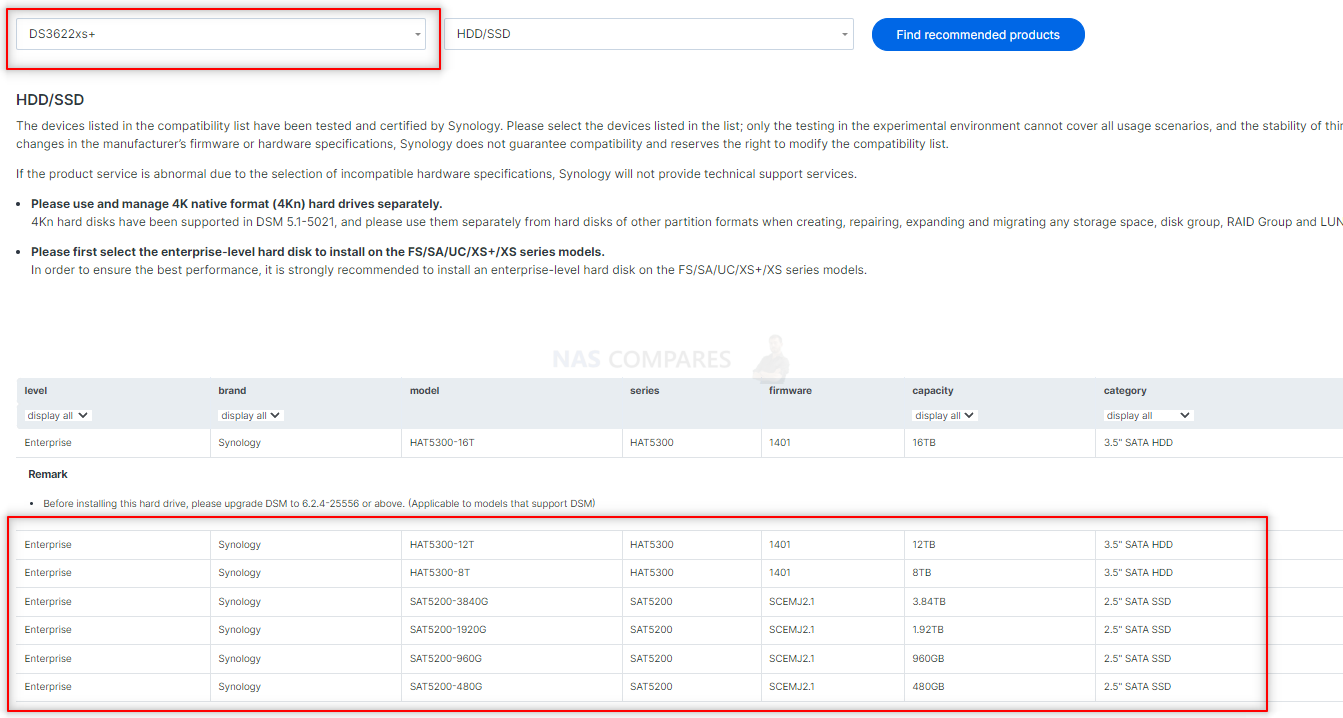Click the 2.5" SATA SSD category for SAT5200-3840G

[1137, 602]
